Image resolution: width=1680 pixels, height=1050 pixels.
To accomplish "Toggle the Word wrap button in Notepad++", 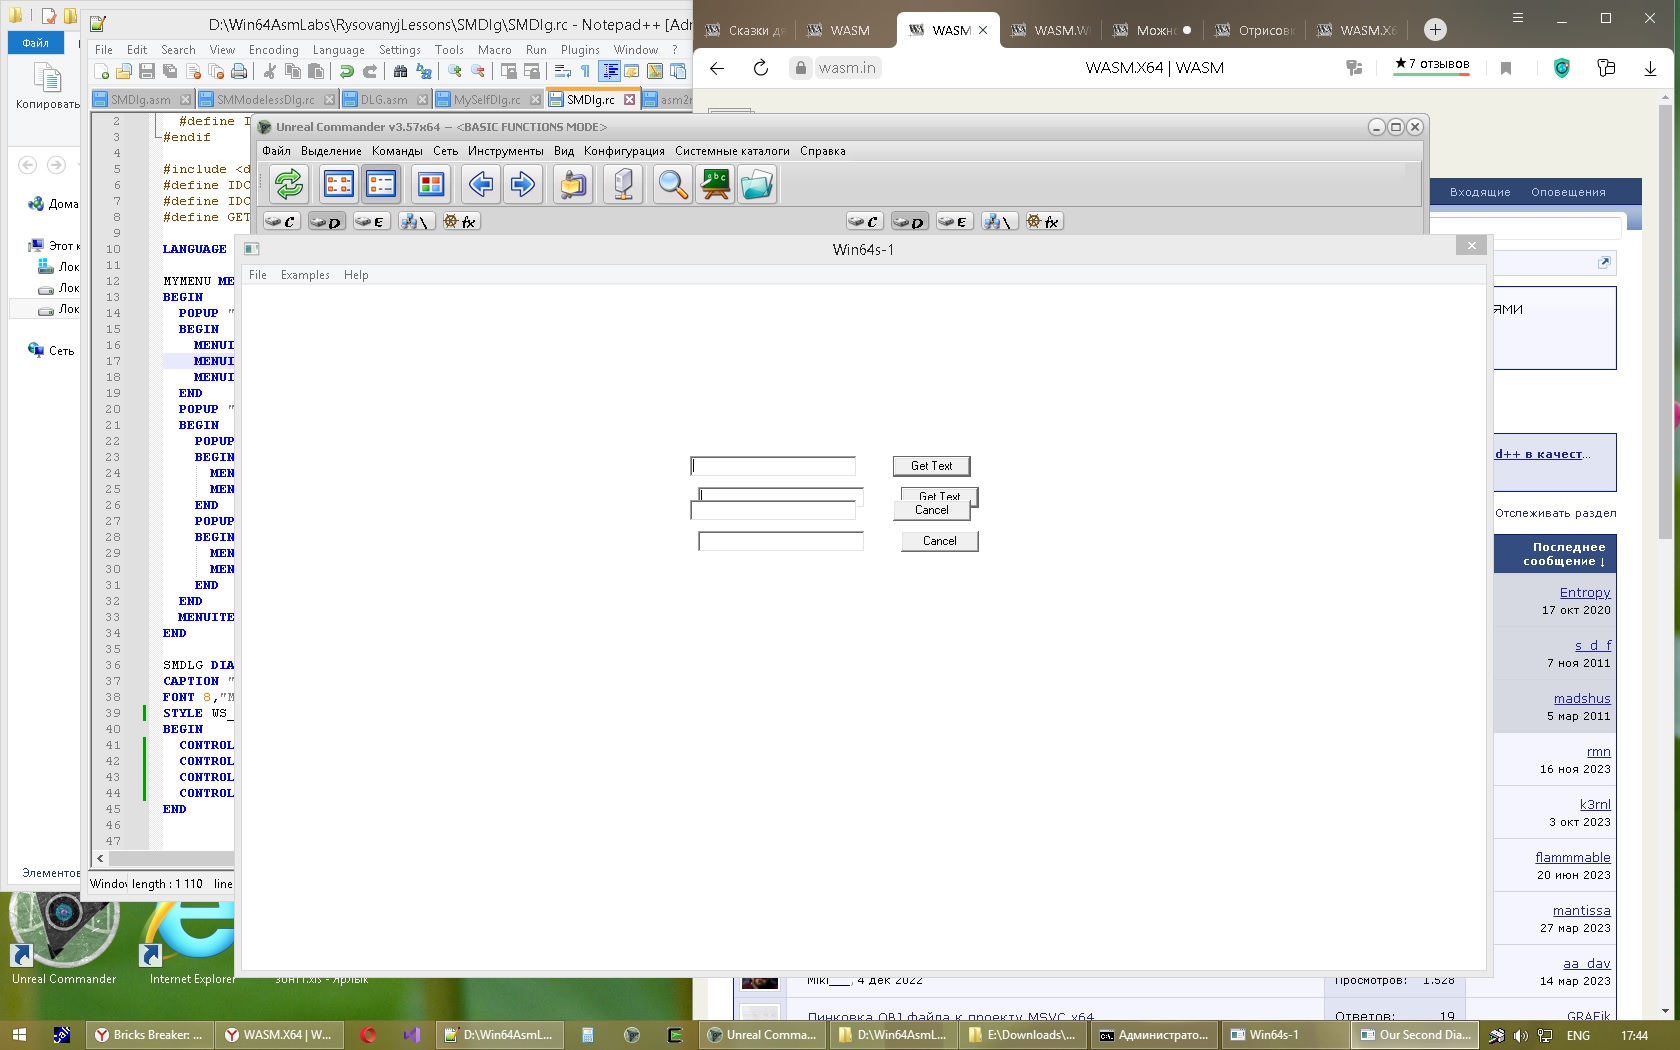I will tap(563, 71).
